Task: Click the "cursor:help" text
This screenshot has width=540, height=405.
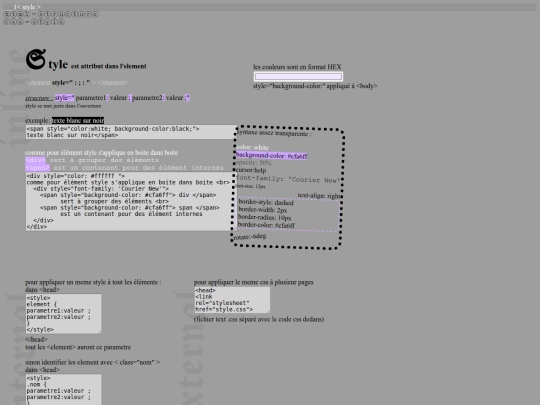Action: pyautogui.click(x=251, y=170)
